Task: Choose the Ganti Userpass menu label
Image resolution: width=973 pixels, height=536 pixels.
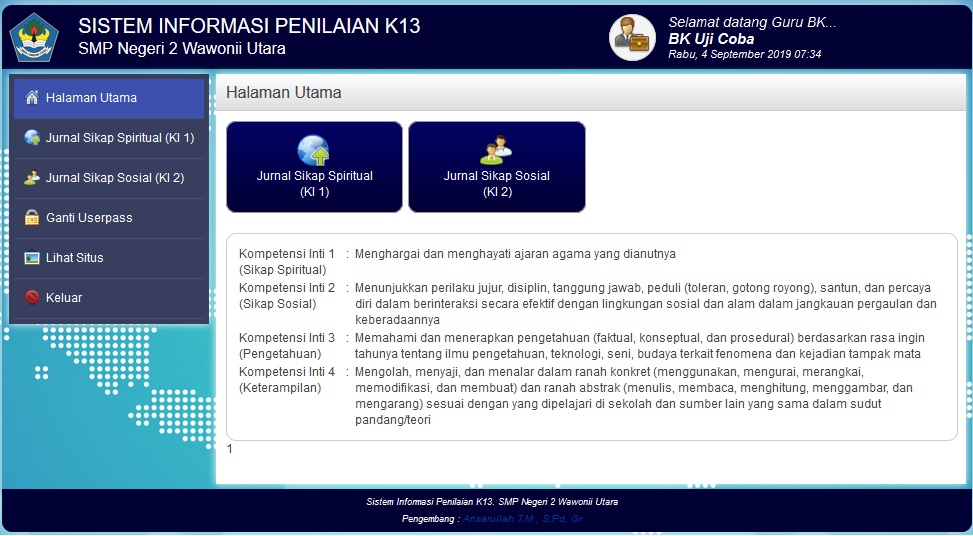Action: click(89, 218)
